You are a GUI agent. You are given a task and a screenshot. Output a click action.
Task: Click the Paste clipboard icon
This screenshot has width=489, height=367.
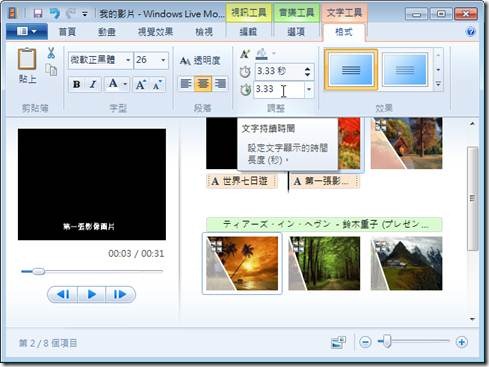click(27, 59)
